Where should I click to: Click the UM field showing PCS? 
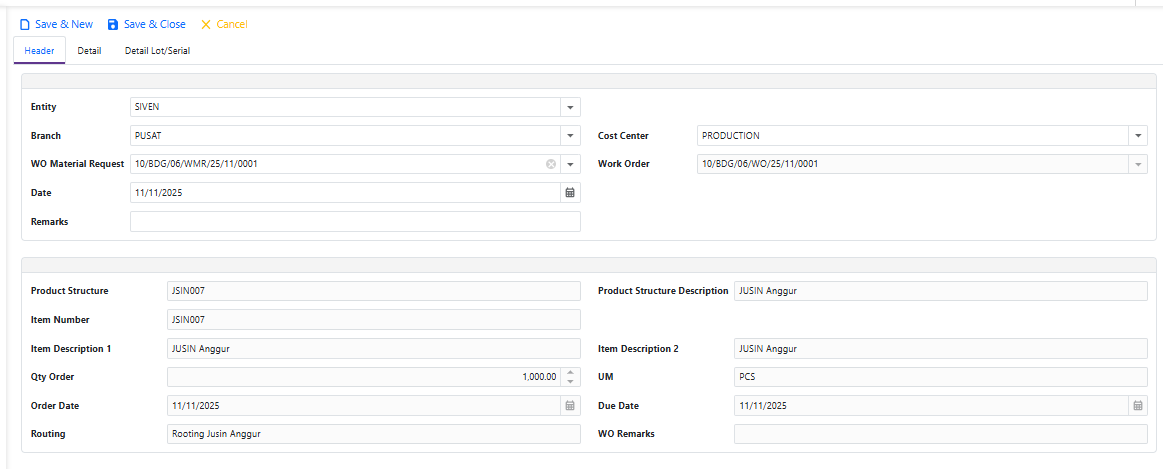click(940, 377)
